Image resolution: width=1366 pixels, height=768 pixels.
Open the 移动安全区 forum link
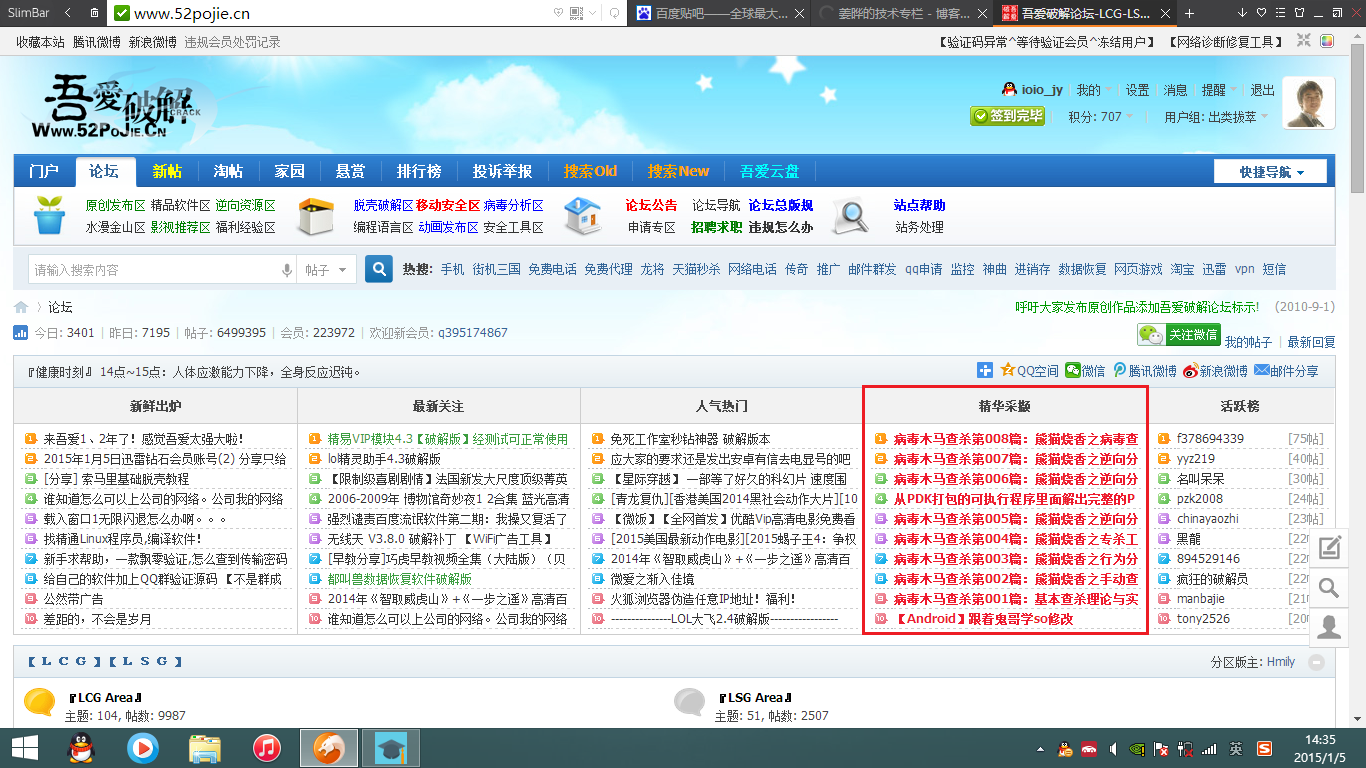coord(448,205)
